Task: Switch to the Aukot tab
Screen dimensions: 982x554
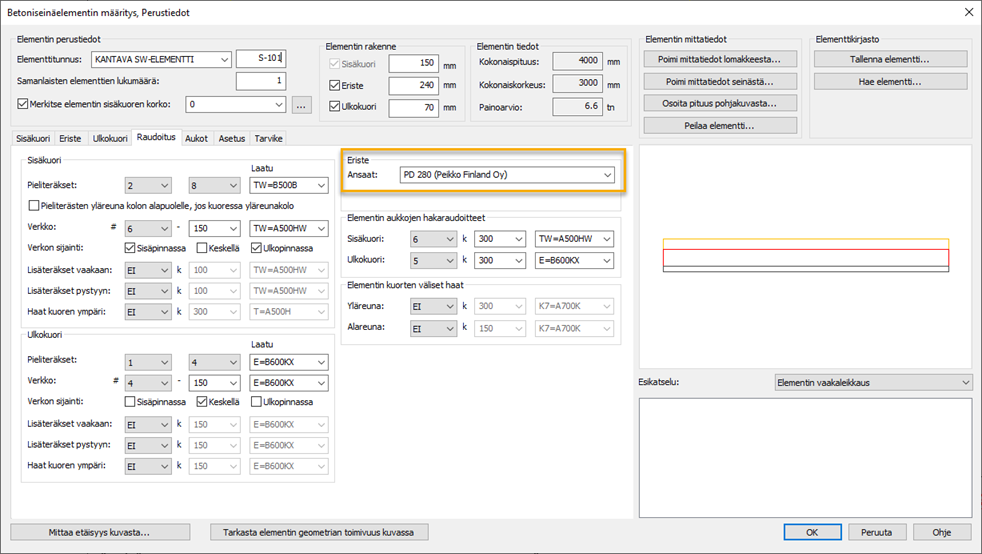Action: [x=196, y=138]
